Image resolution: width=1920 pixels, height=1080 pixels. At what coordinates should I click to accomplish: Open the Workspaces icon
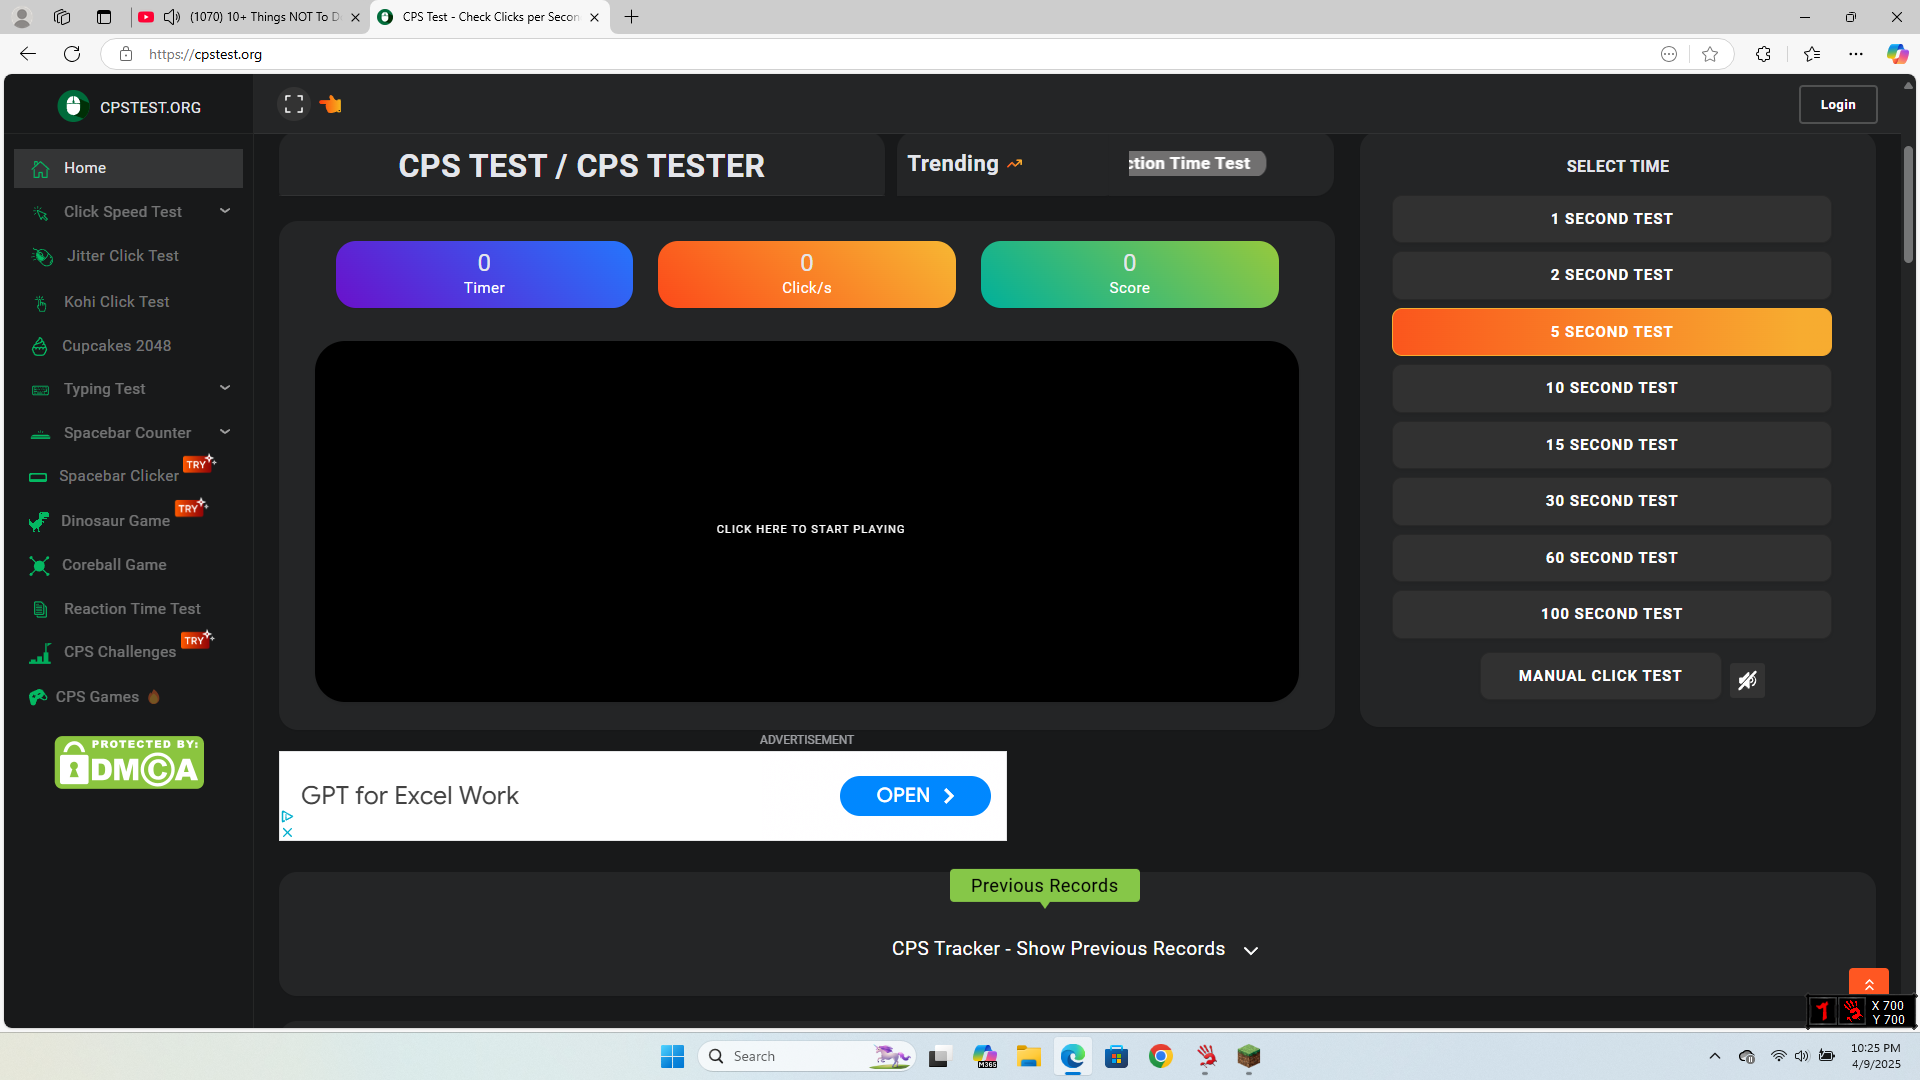point(62,17)
